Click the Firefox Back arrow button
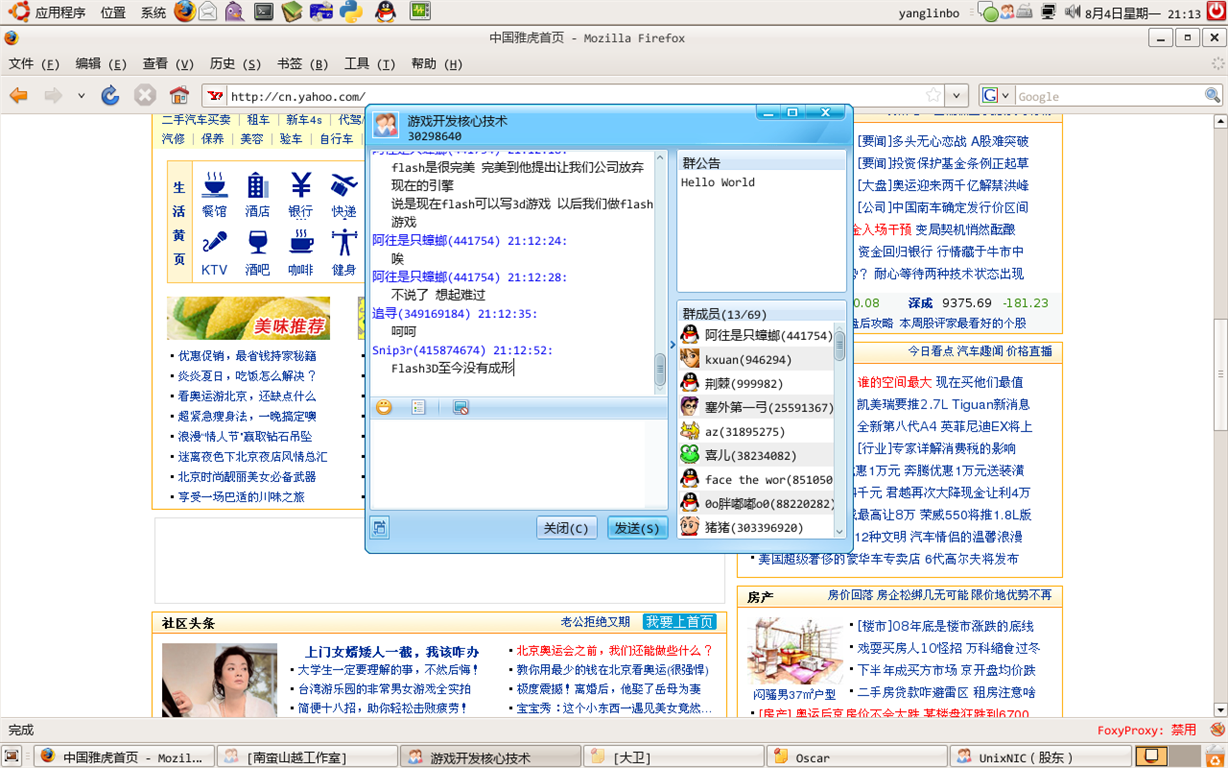Viewport: 1228px width, 768px height. click(x=19, y=96)
